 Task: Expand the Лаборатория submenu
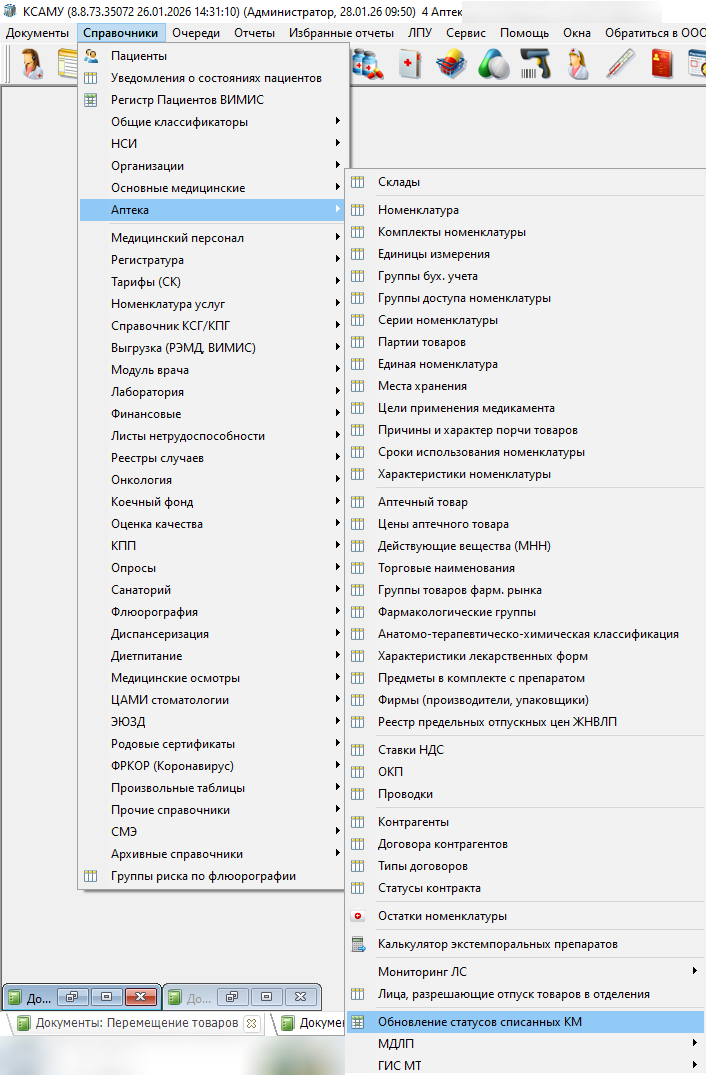pos(147,392)
